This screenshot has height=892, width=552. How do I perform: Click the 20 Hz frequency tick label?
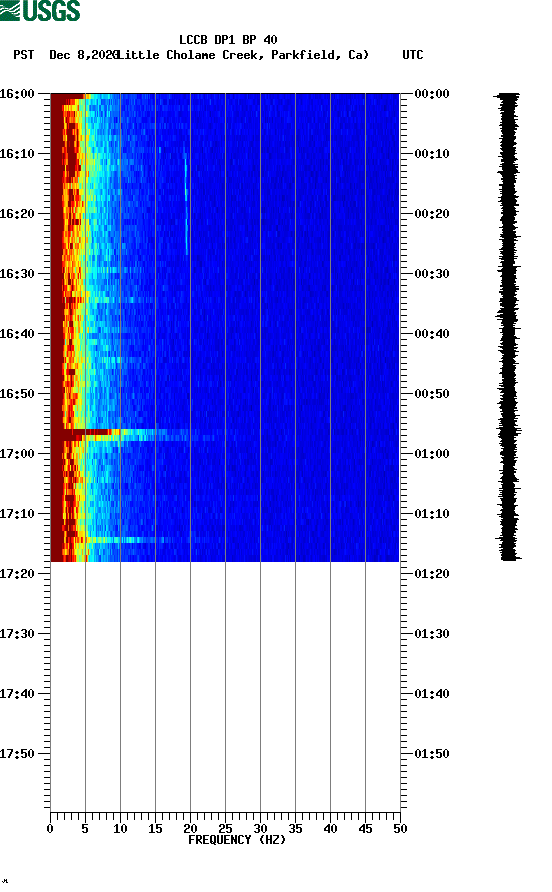191,829
